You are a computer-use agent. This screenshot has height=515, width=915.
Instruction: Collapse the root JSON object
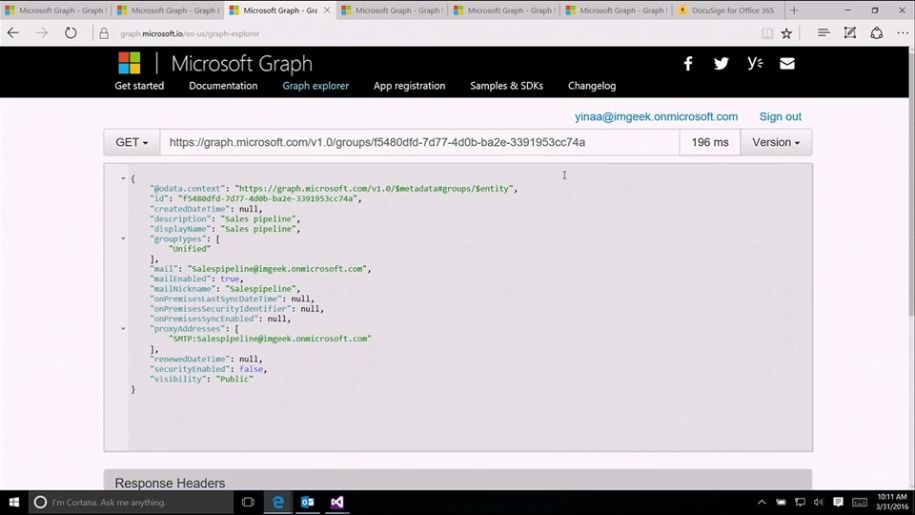pyautogui.click(x=123, y=179)
